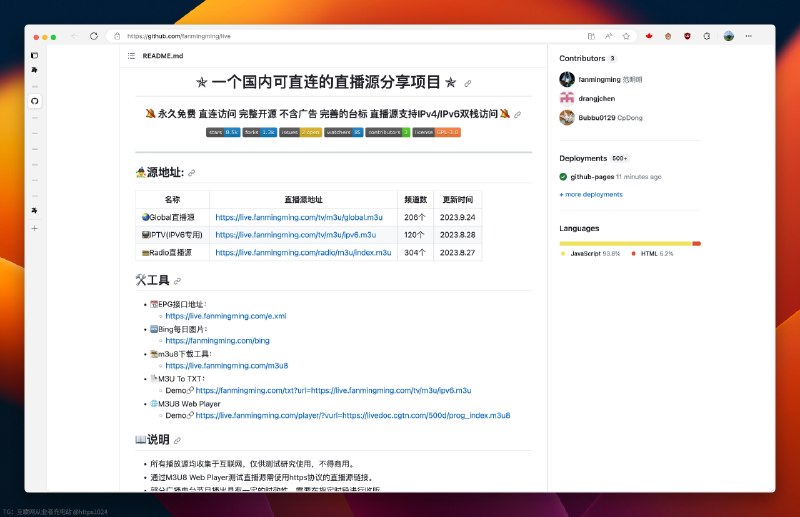Image resolution: width=800 pixels, height=517 pixels.
Task: Click the 206个 channel count cell
Action: (415, 217)
